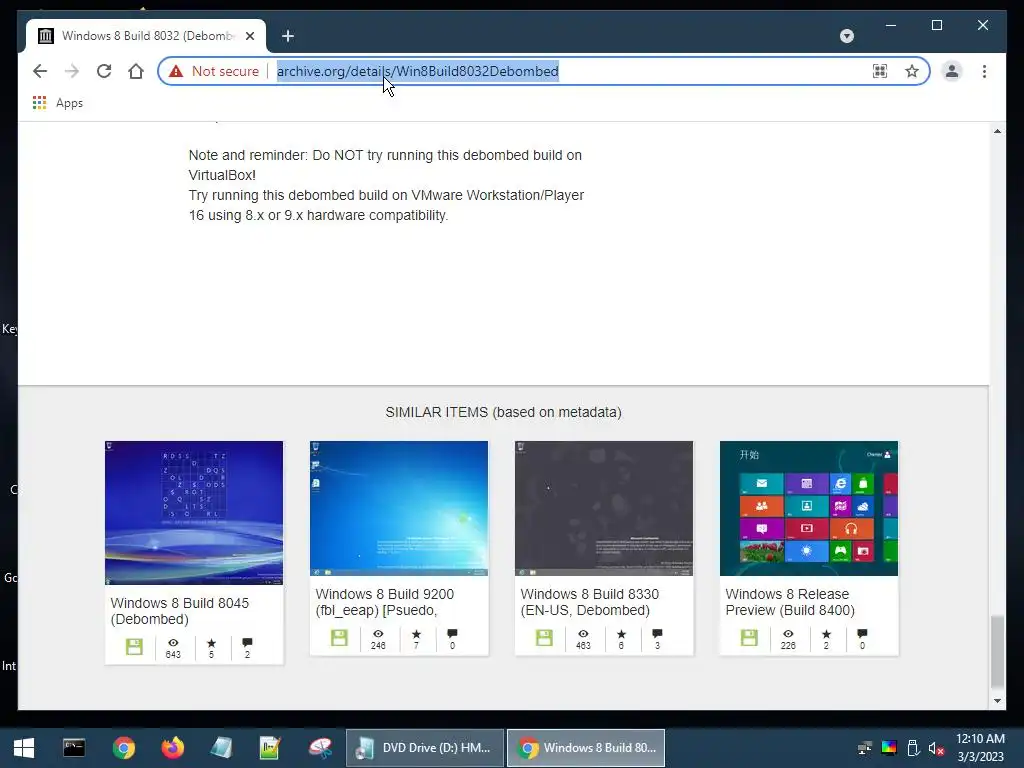Screen dimensions: 1024x768
Task: Open the Windows 8 Build 8330 thumbnail
Action: (x=604, y=508)
